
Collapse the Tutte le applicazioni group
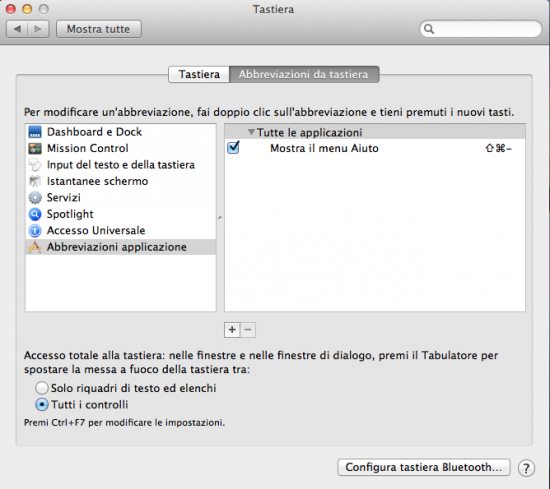coord(251,132)
